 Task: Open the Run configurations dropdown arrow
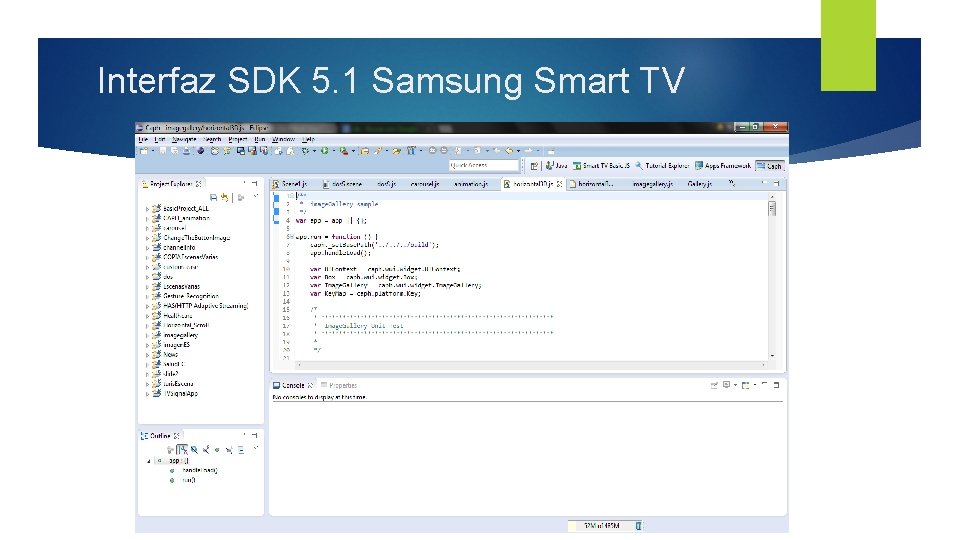tap(334, 151)
